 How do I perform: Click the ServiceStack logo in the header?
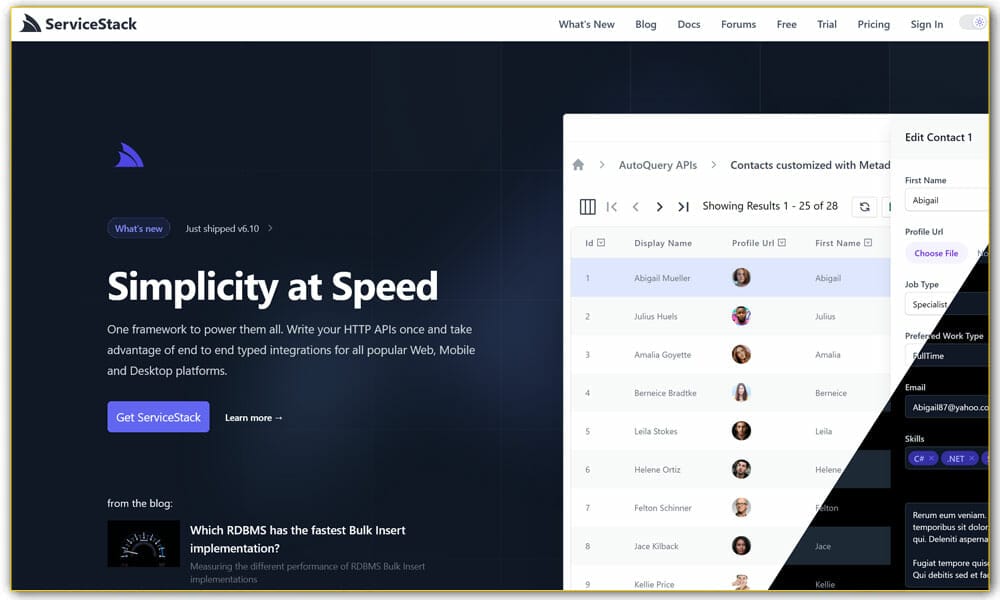point(78,24)
